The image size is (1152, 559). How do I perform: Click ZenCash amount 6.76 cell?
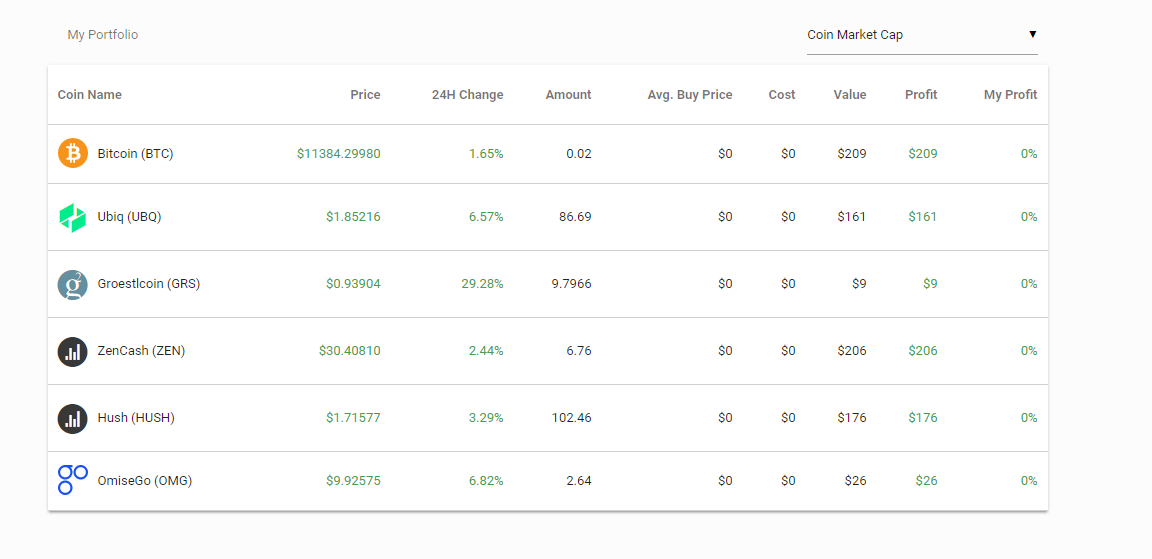tap(578, 351)
